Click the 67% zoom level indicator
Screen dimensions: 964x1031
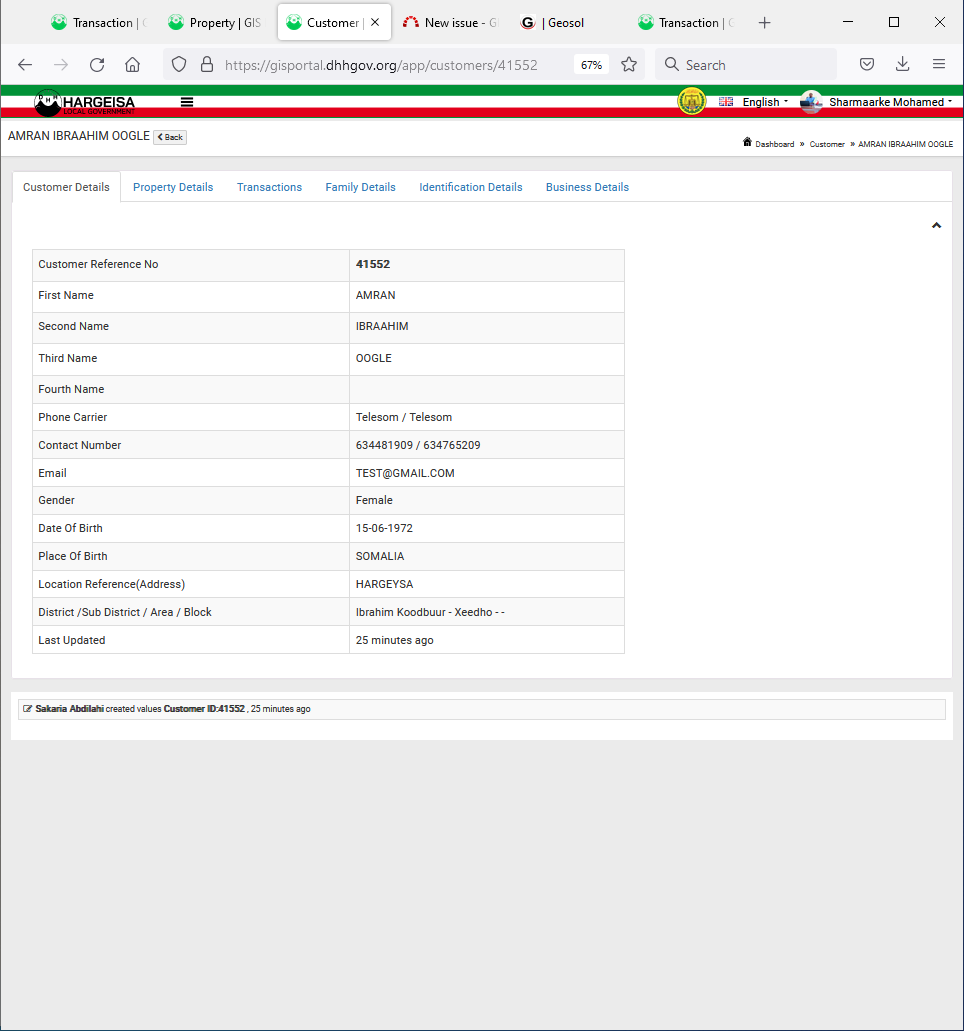point(591,65)
